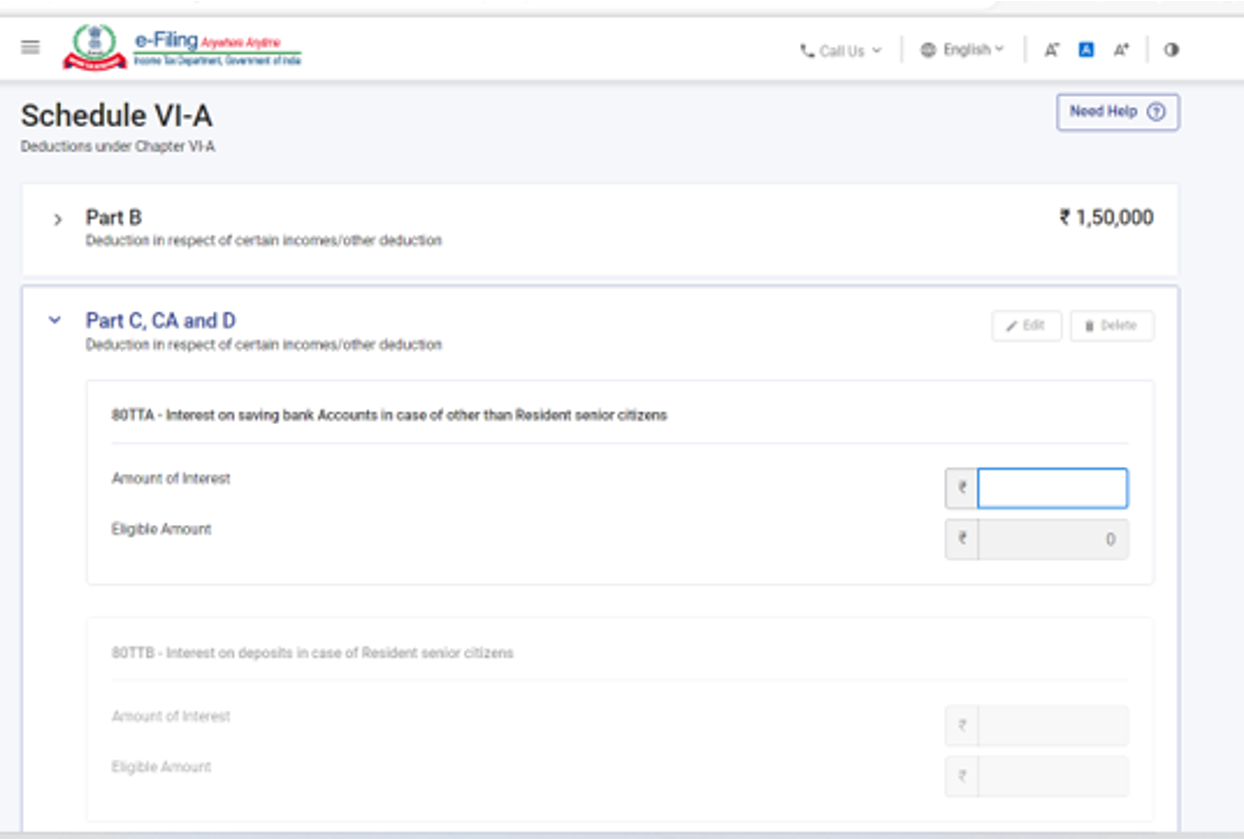Click the question mark help icon
The height and width of the screenshot is (839, 1244).
[x=1156, y=112]
